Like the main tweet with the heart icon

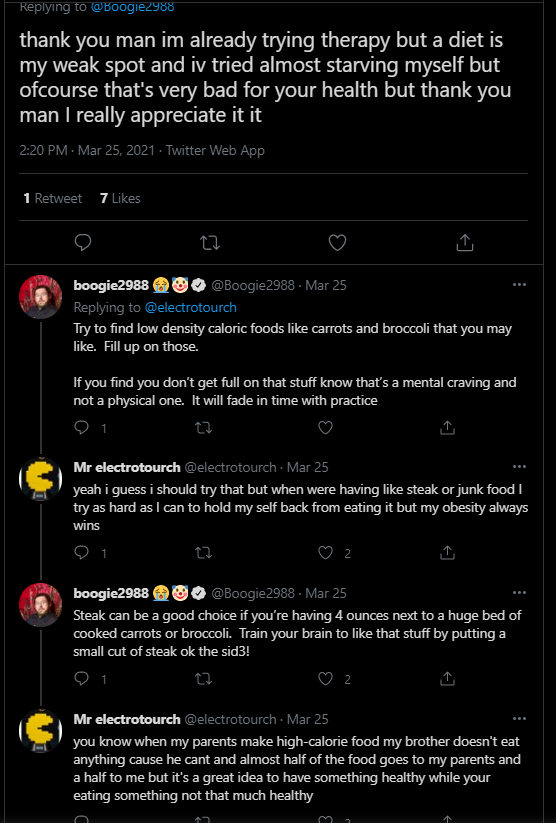pyautogui.click(x=337, y=242)
